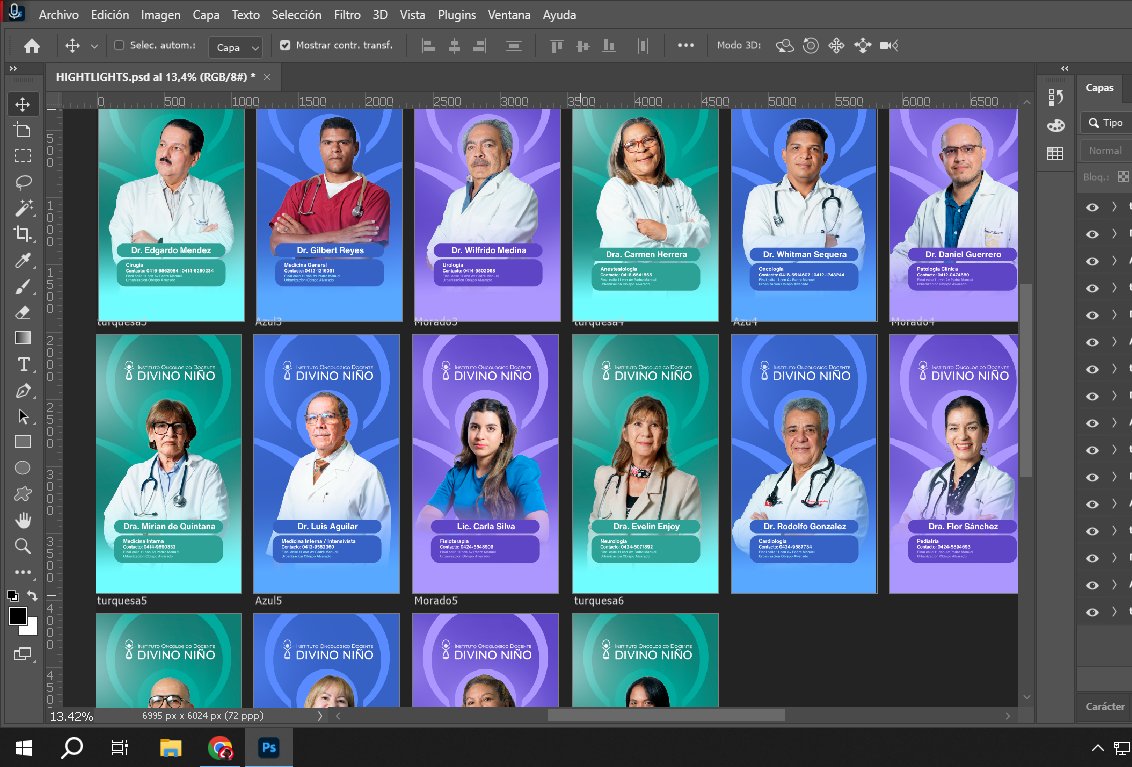The image size is (1132, 767).
Task: Select the Path Selection arrow tool
Action: tap(23, 417)
